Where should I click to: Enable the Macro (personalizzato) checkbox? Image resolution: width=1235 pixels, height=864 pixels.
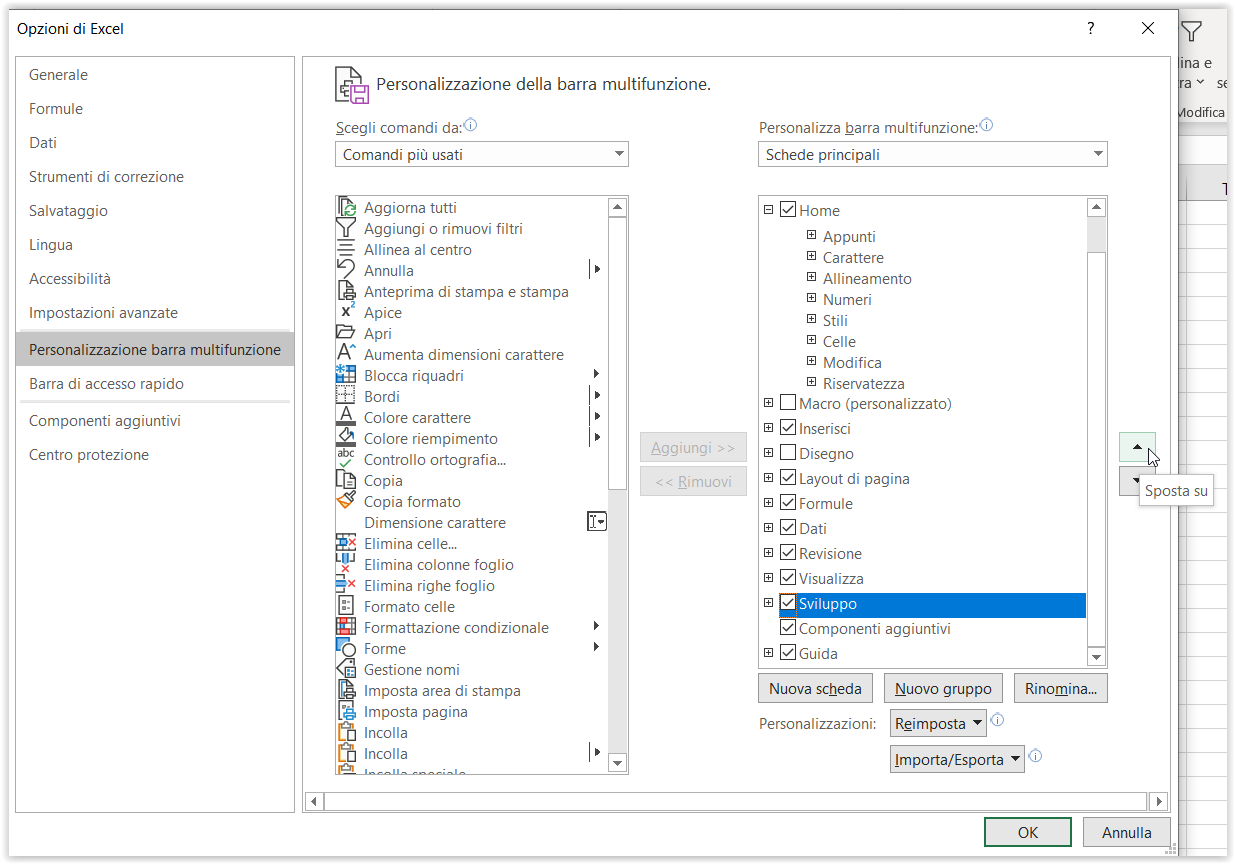click(788, 403)
